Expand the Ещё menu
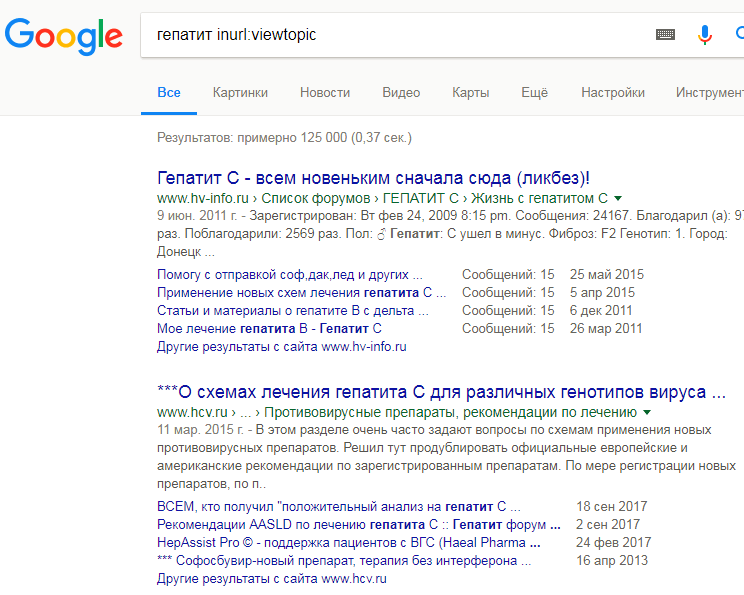The height and width of the screenshot is (595, 744). click(534, 93)
